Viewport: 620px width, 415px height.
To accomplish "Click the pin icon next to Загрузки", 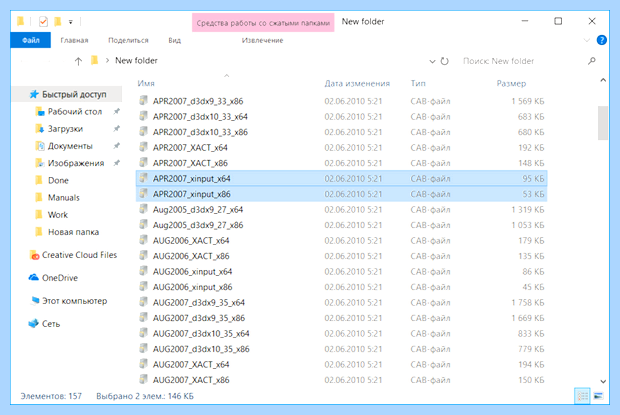I will (x=116, y=128).
